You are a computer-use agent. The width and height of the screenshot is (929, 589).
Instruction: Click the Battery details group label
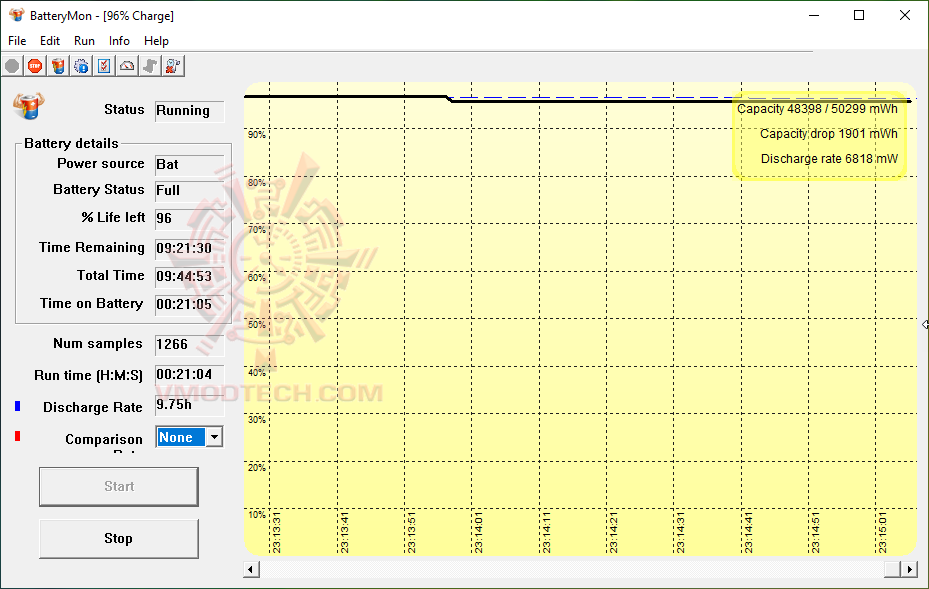[71, 143]
